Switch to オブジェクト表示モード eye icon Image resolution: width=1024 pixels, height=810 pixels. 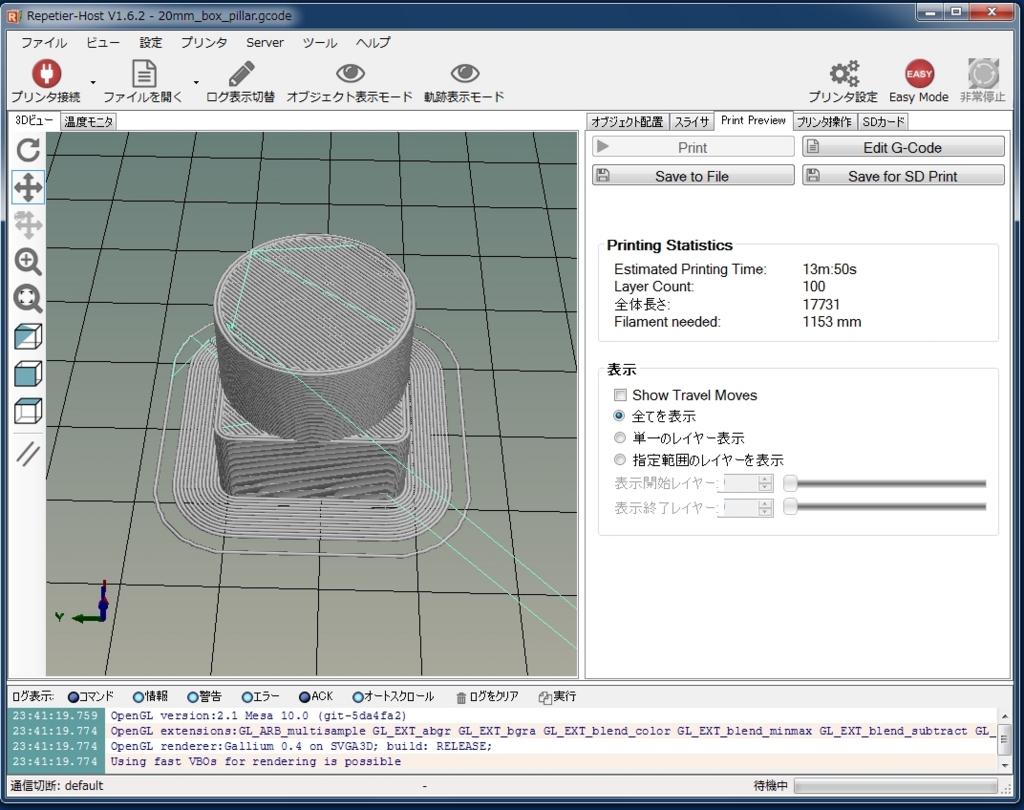(x=350, y=73)
